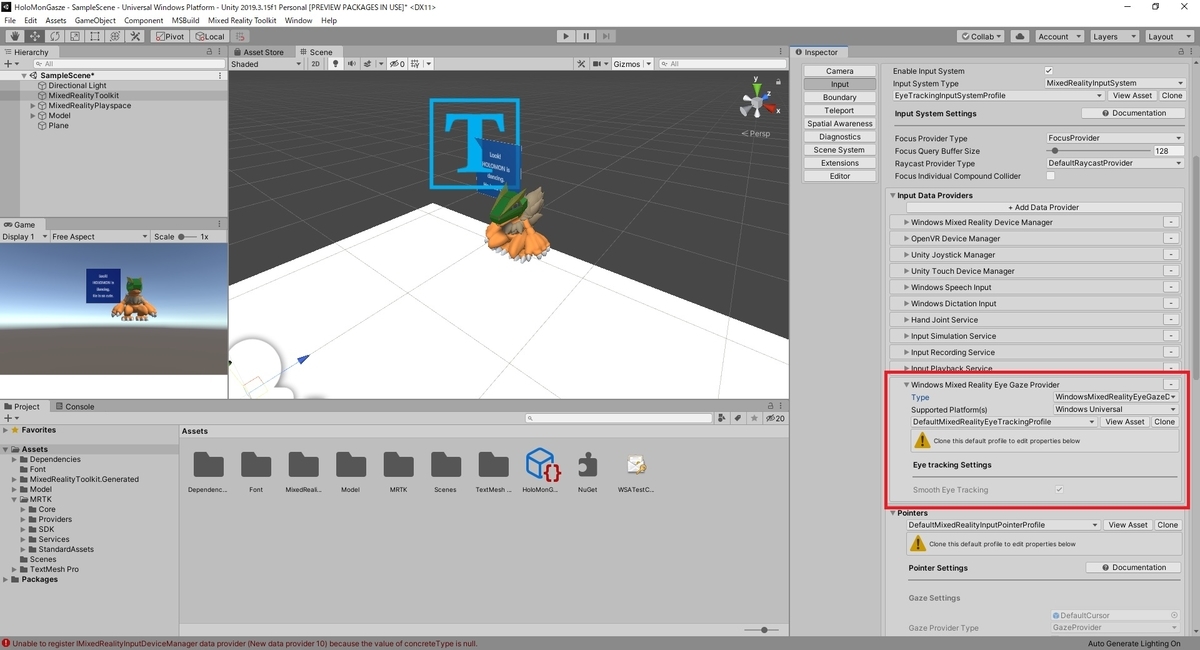Click the Pause button
Viewport: 1200px width, 650px height.
(x=586, y=36)
